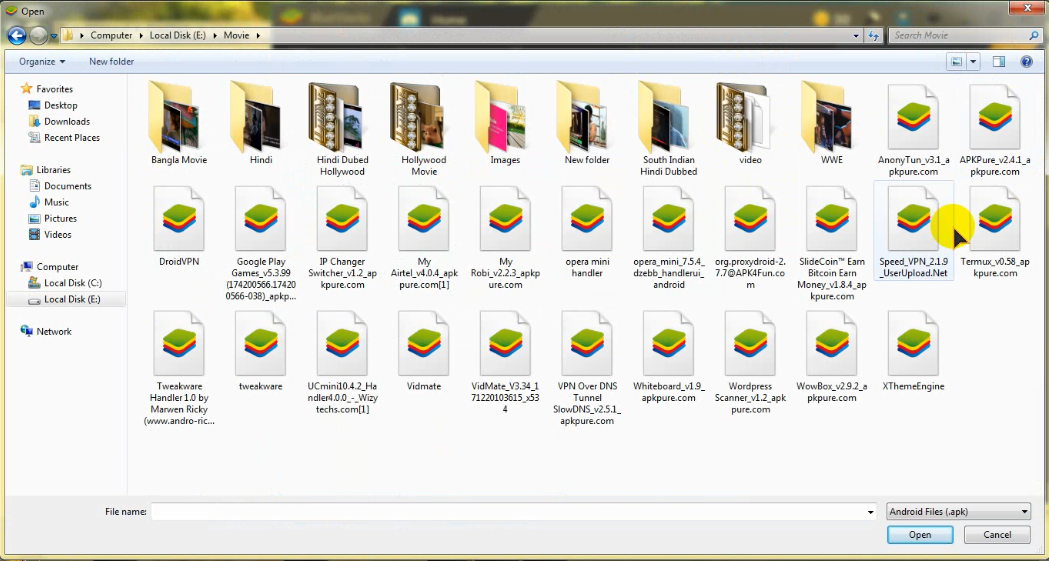Select WowBox_v2.9.2 apk file
The height and width of the screenshot is (561, 1049).
click(x=832, y=356)
